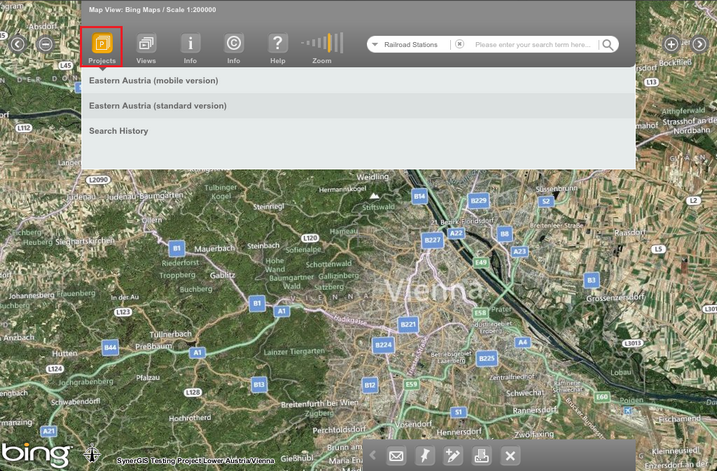Click the magnifier search button
717x471 pixels.
coord(608,45)
